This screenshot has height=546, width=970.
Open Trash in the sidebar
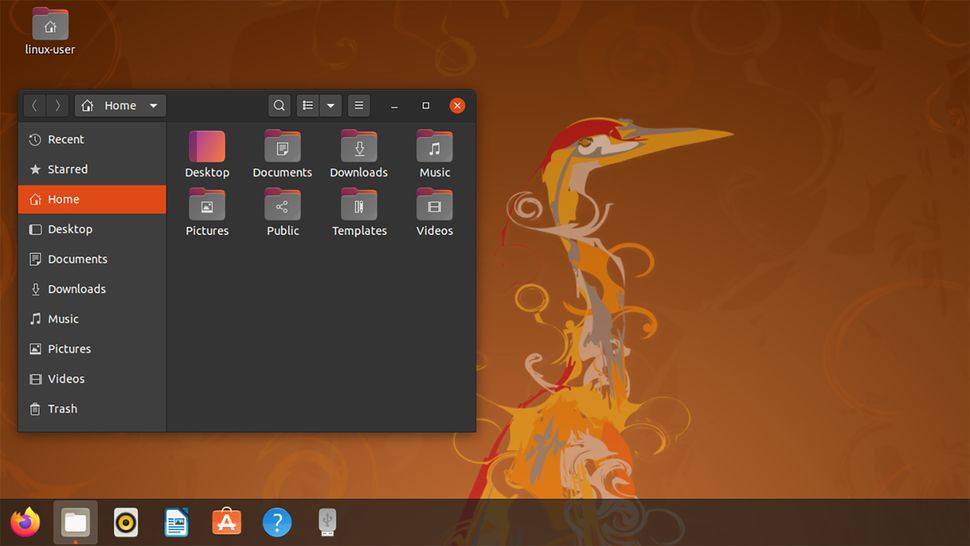point(92,409)
